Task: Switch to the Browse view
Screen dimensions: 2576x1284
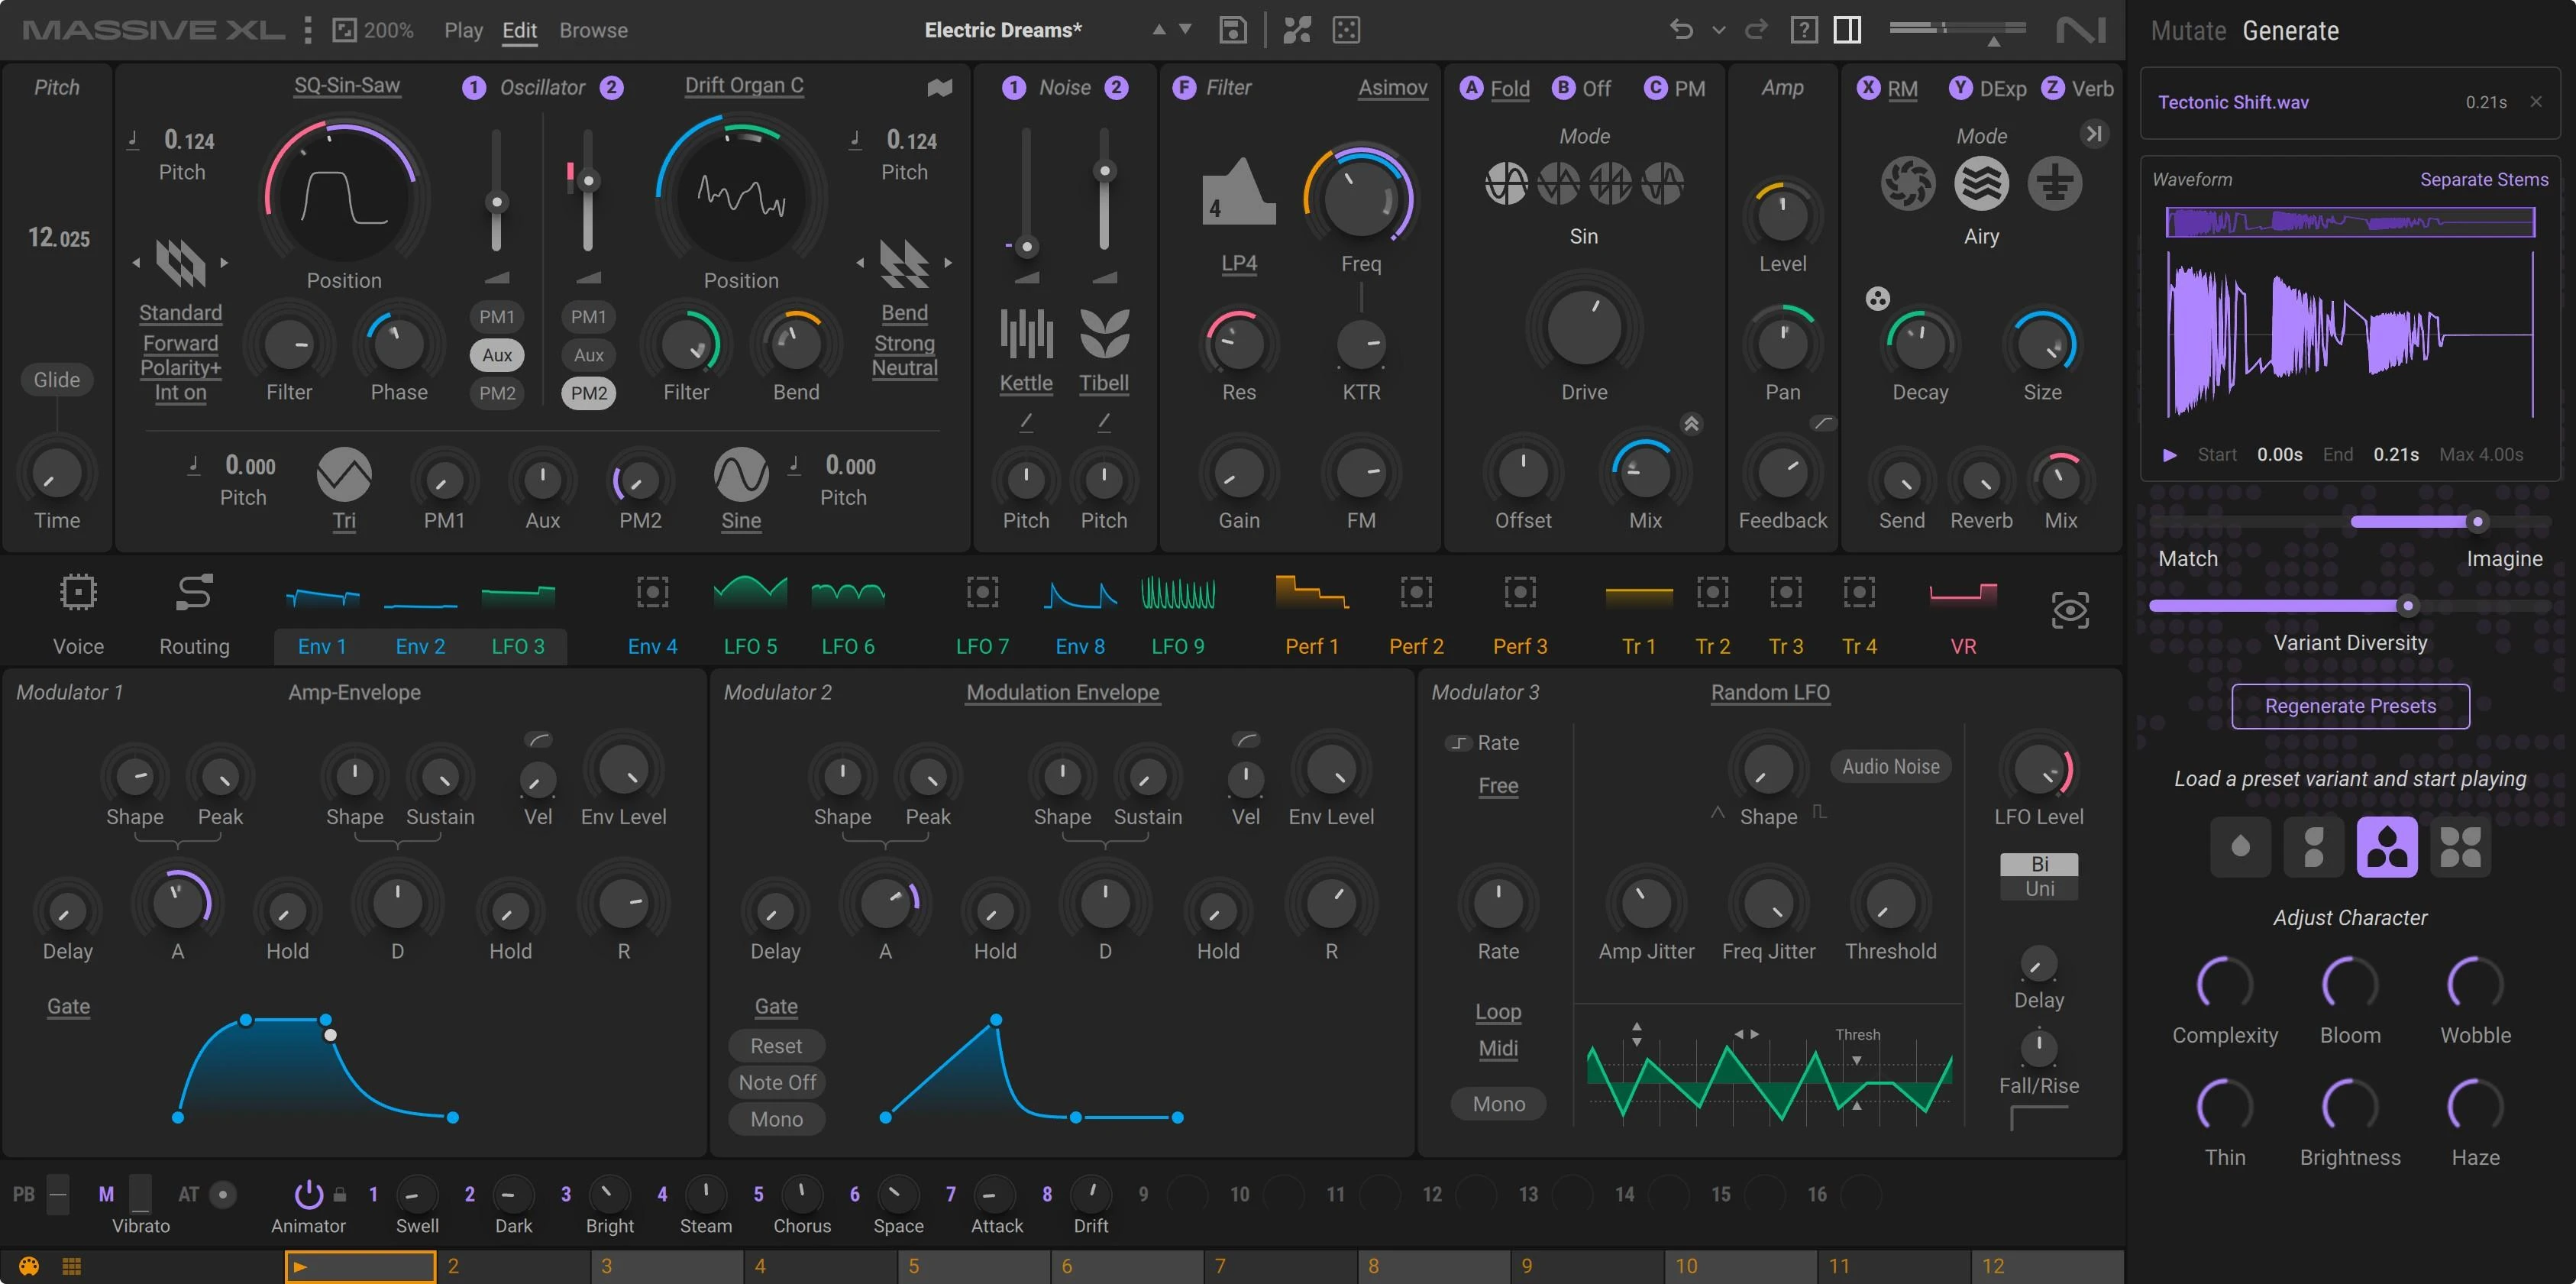Action: (593, 30)
